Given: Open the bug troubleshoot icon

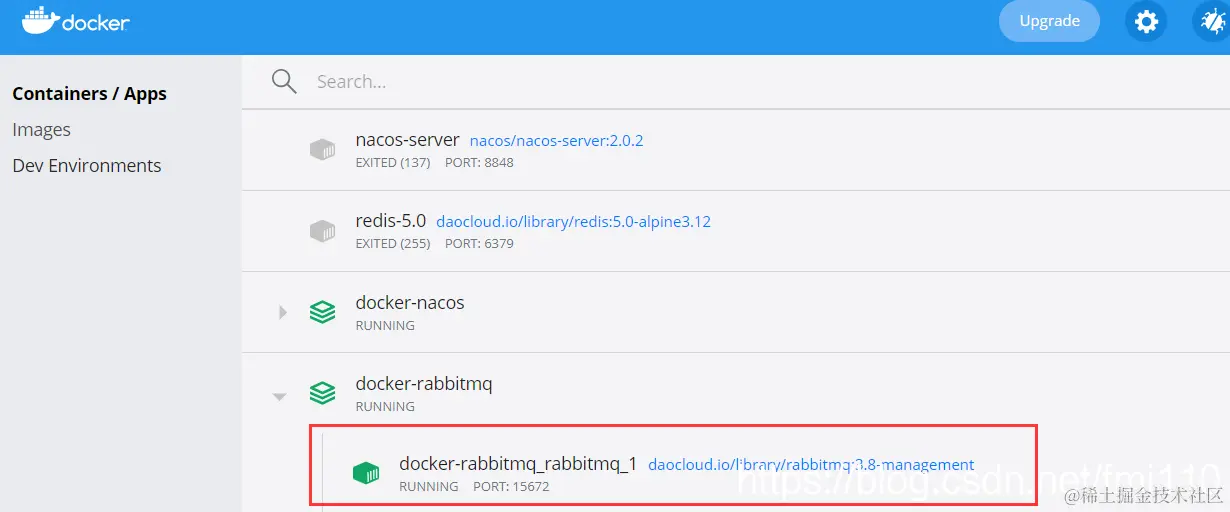Looking at the screenshot, I should [x=1212, y=21].
